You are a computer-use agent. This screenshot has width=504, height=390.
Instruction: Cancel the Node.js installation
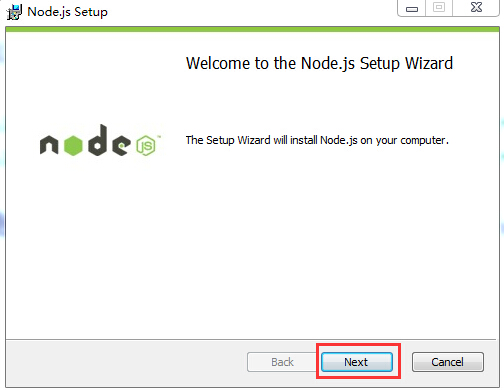(447, 362)
